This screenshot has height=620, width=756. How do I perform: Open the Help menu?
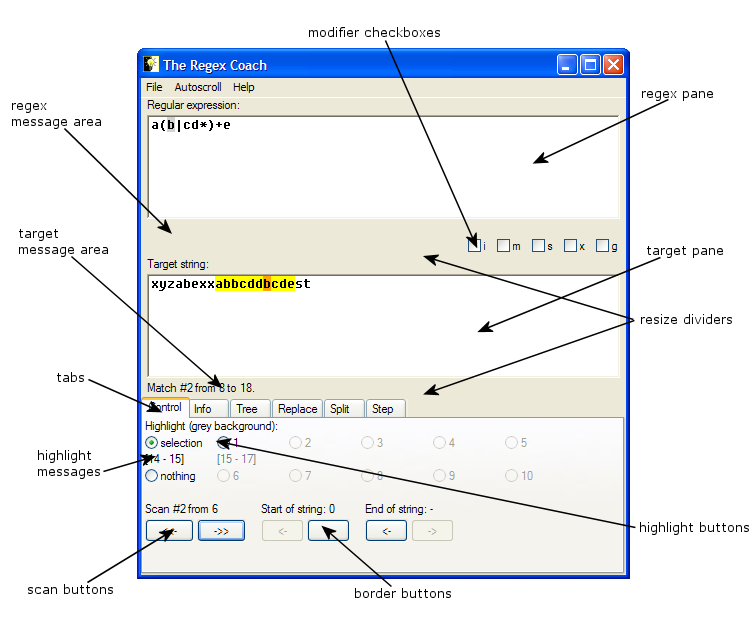243,88
